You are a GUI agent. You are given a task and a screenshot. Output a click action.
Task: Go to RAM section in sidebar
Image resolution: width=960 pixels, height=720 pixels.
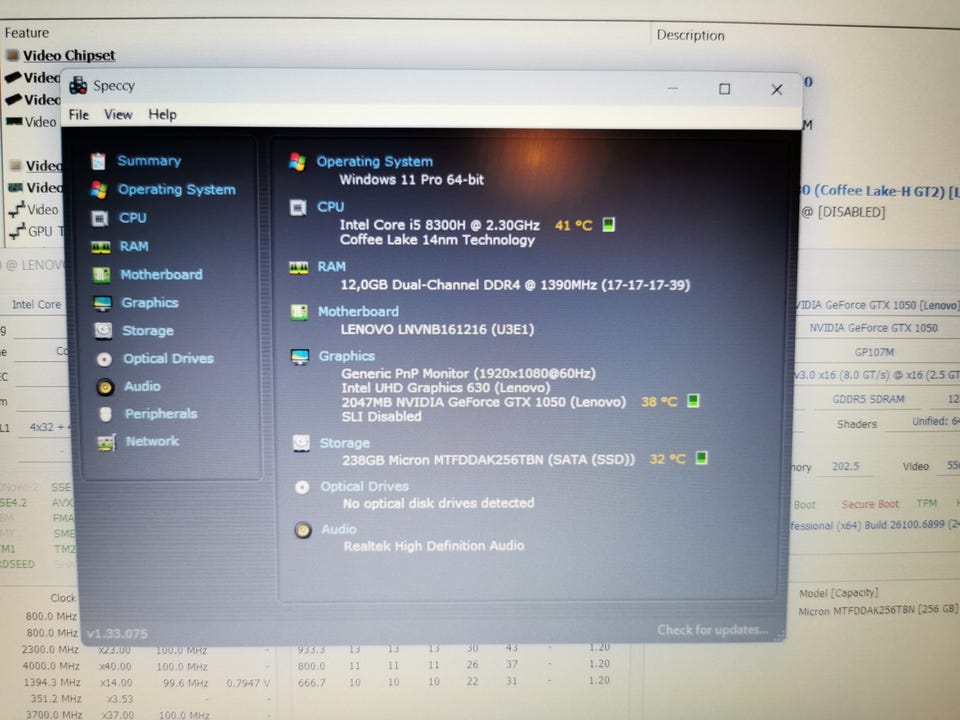coord(133,246)
